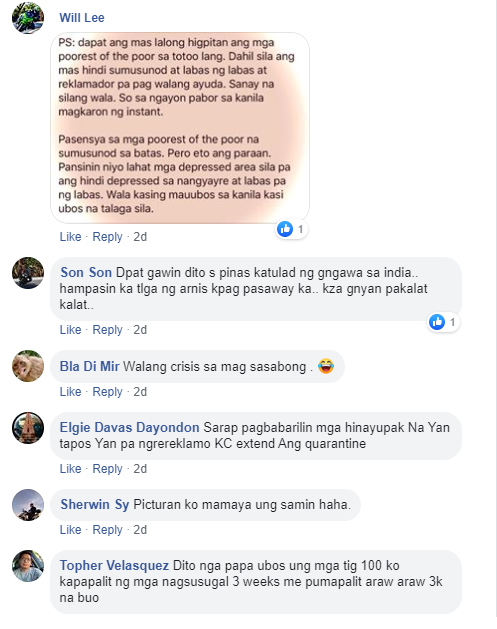Screen dimensions: 497x629
Task: Like Sherwin Sy's comment
Action: tap(70, 530)
